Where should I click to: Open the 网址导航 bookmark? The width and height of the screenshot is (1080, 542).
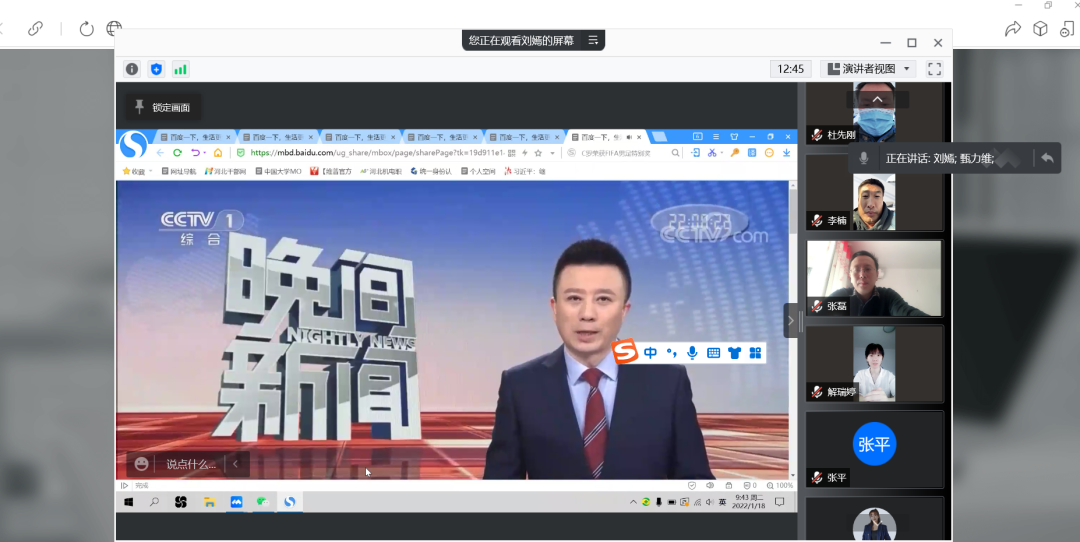click(178, 171)
